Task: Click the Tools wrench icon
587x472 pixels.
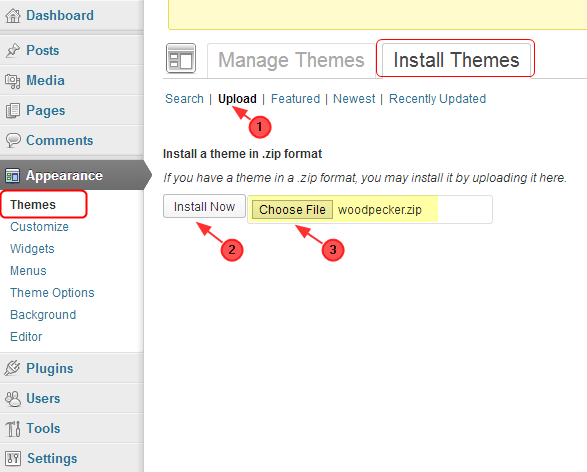Action: tap(13, 429)
